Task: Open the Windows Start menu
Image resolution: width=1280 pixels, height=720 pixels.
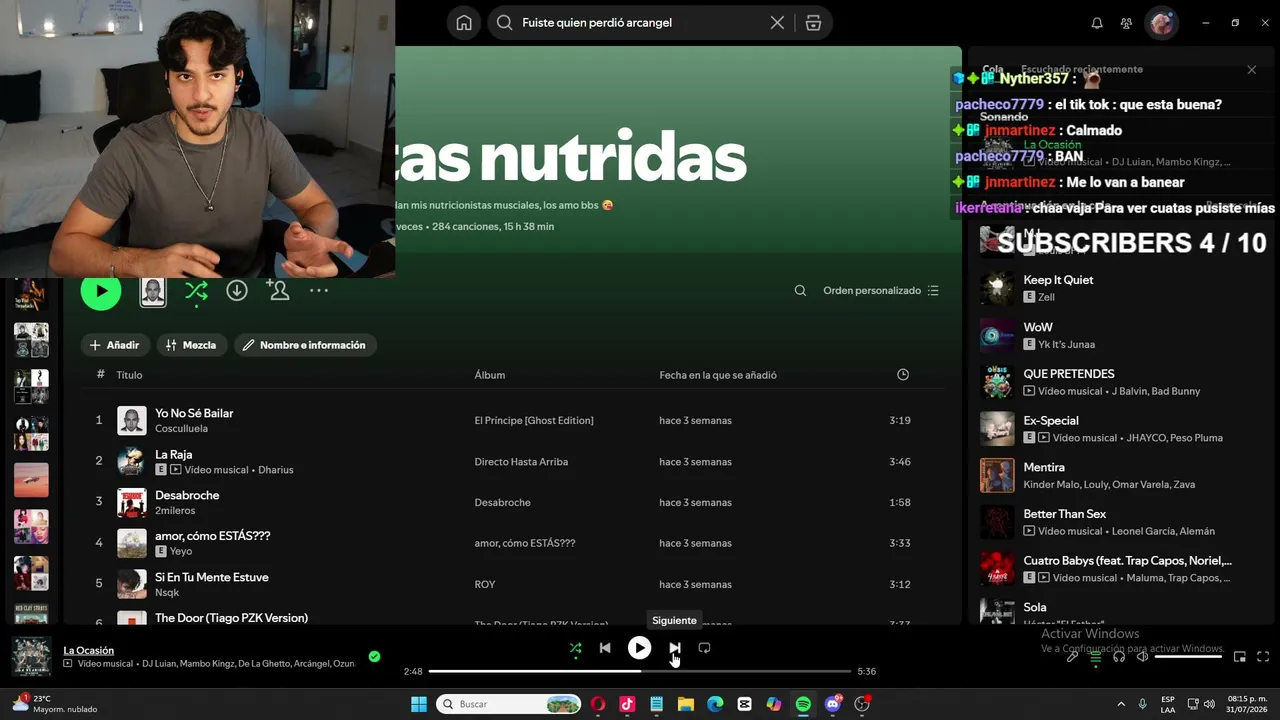Action: (x=419, y=704)
